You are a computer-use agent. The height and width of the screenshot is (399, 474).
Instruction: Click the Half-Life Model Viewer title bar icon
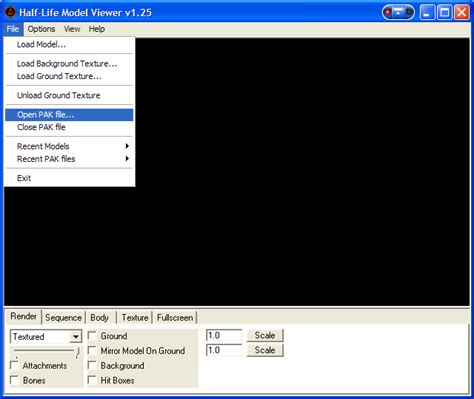click(x=10, y=12)
